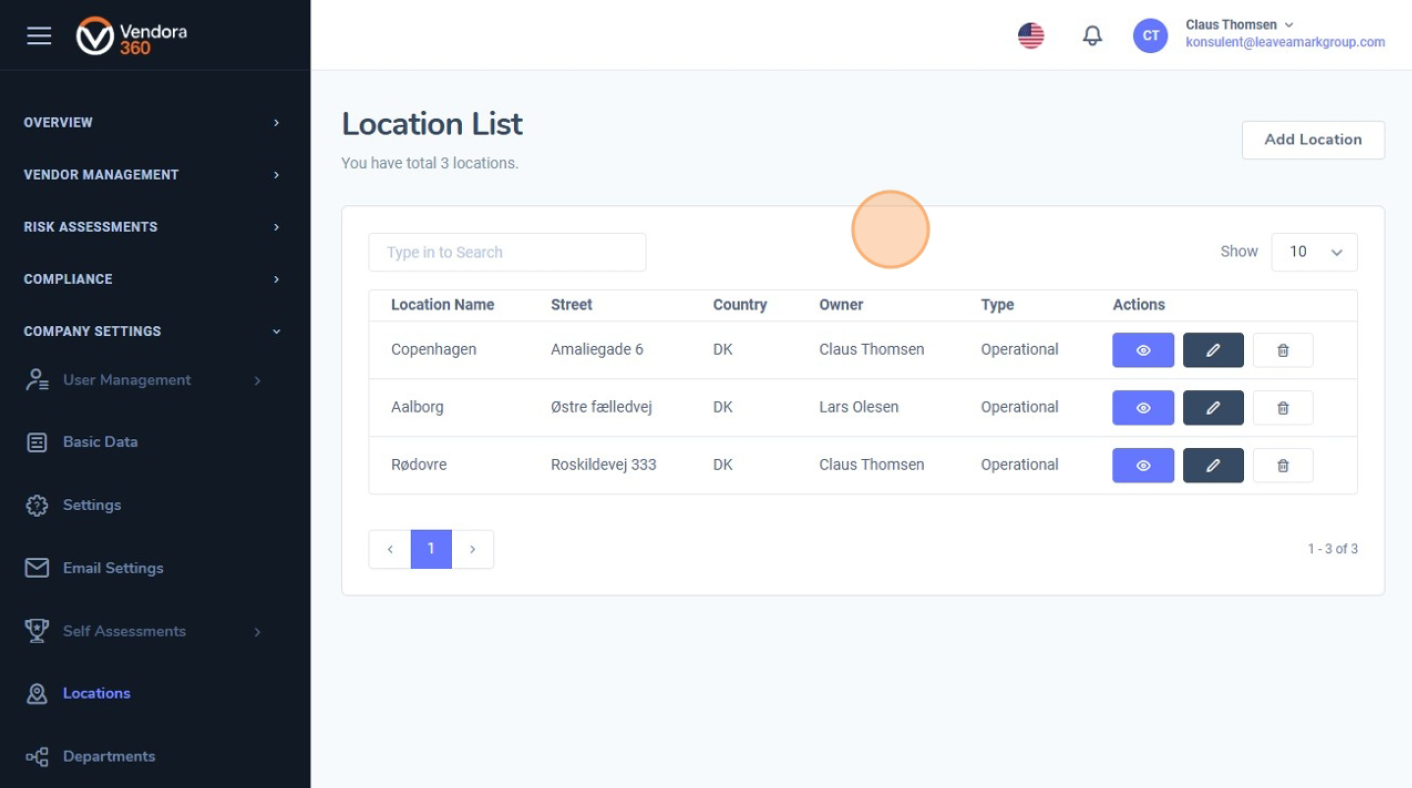This screenshot has height=788, width=1412.
Task: Click the US flag language icon
Action: pos(1031,36)
